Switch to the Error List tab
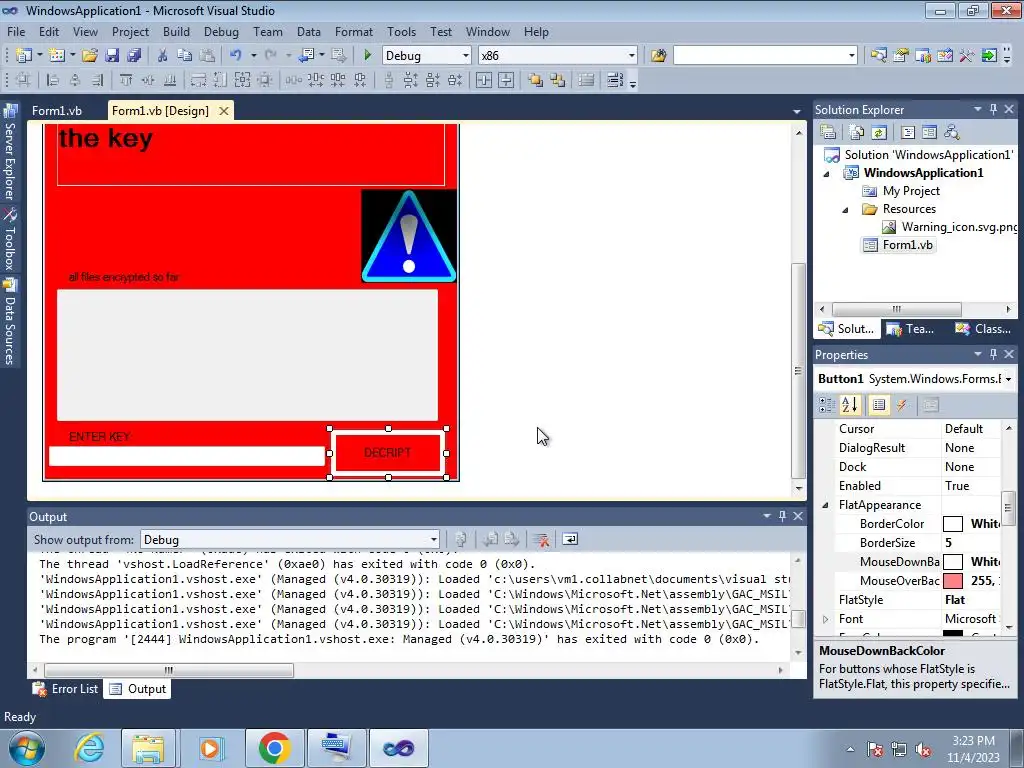Screen dimensions: 1024x768 tap(66, 689)
